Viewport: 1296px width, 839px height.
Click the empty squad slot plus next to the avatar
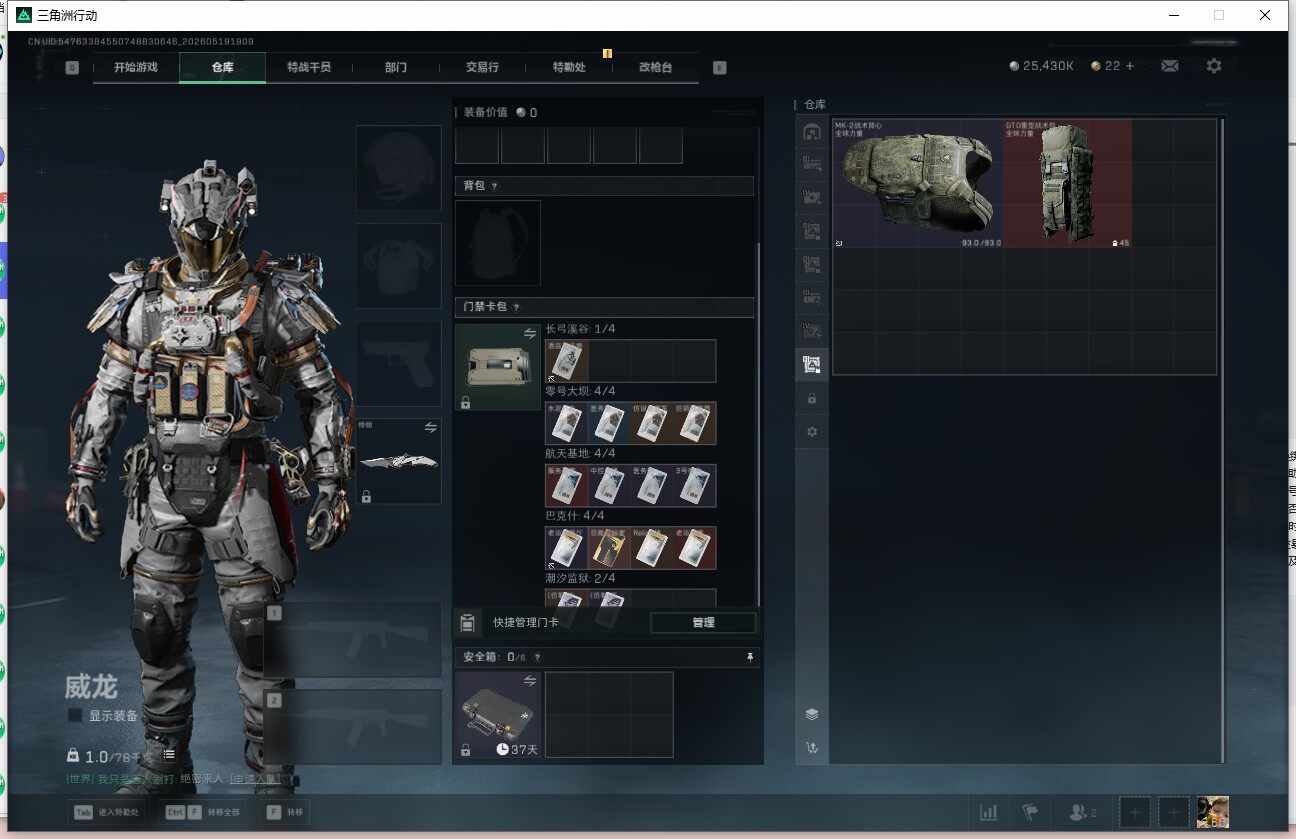tap(1174, 813)
